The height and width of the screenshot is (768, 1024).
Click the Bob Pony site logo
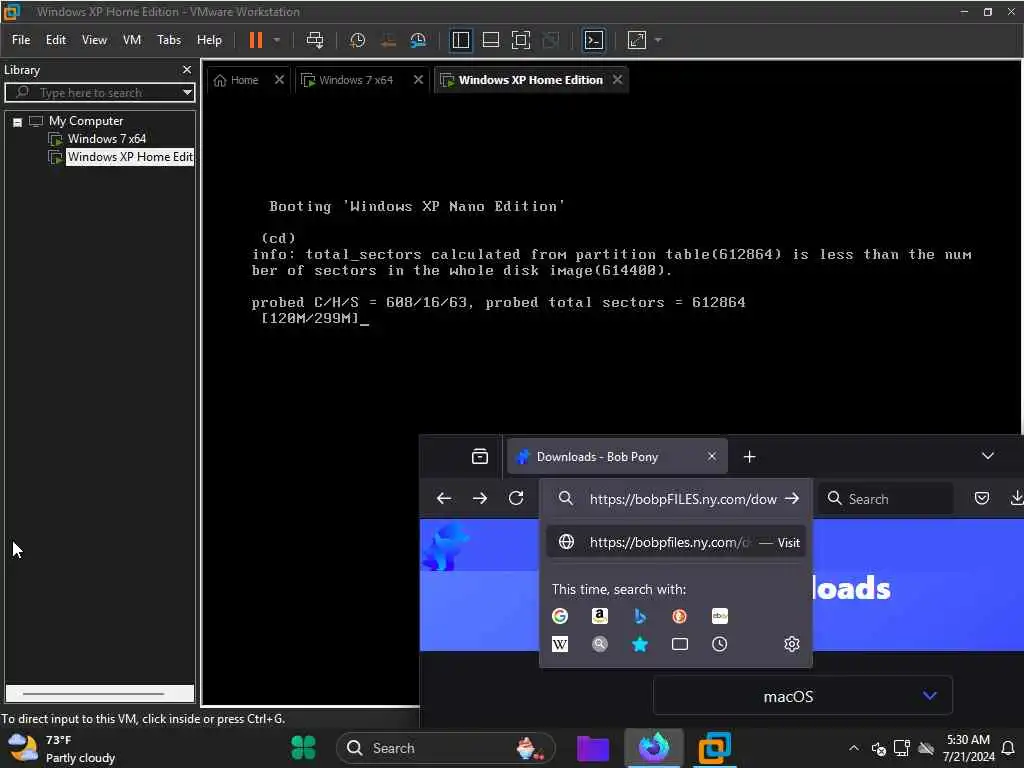tap(445, 547)
